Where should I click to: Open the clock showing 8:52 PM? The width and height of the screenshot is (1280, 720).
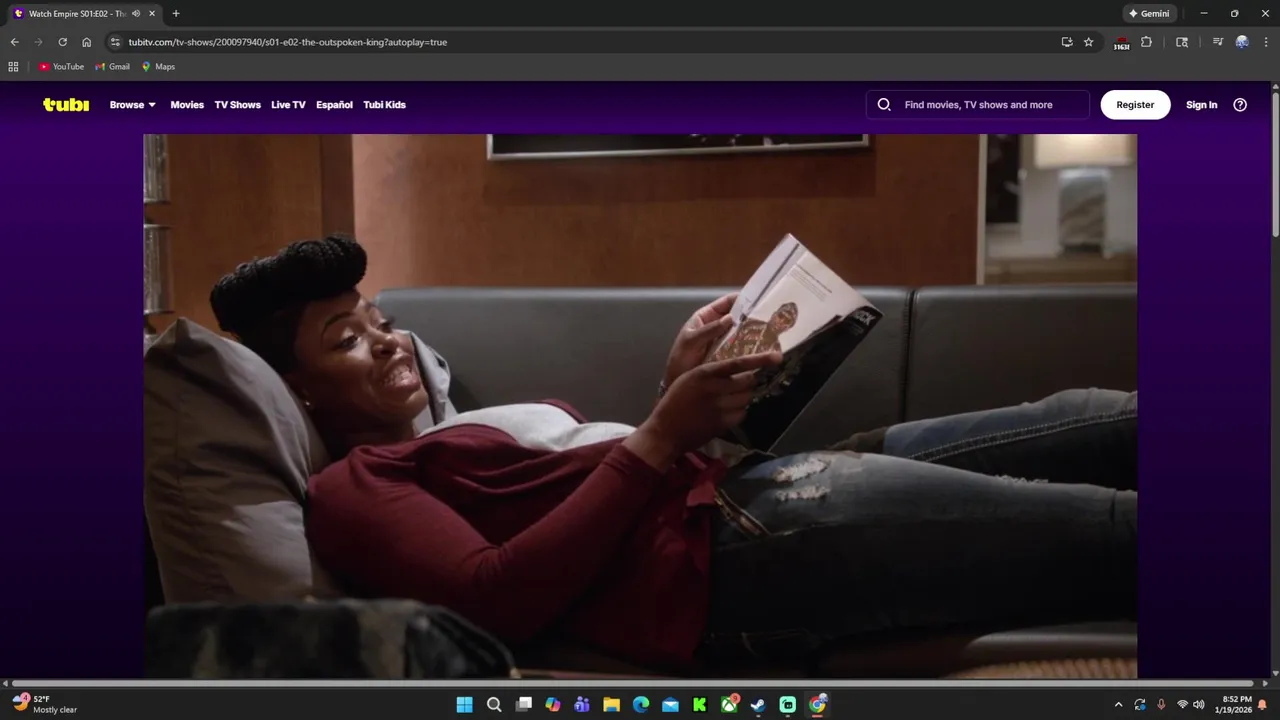1233,704
